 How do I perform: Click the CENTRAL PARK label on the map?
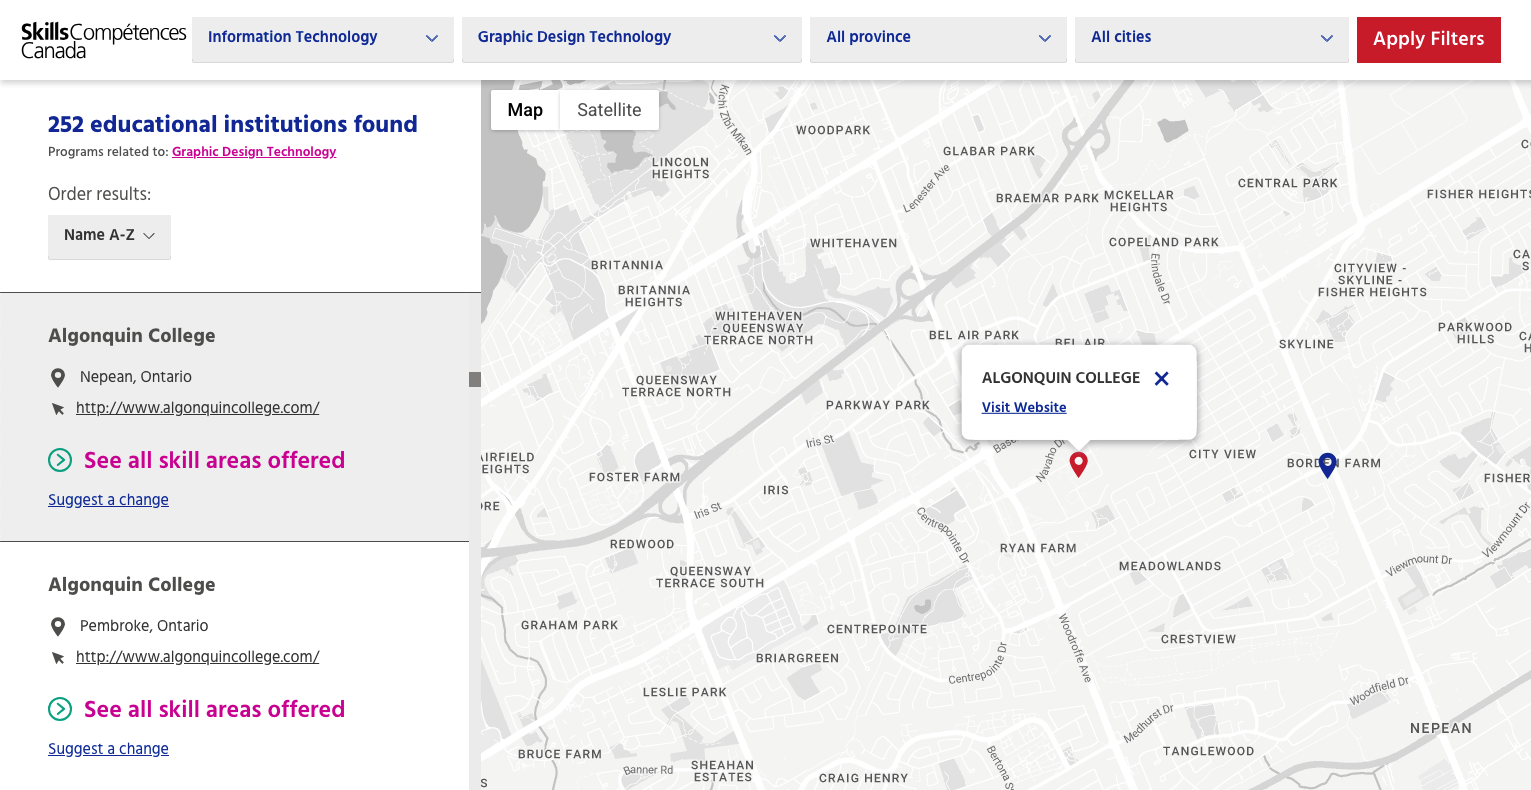click(1288, 183)
